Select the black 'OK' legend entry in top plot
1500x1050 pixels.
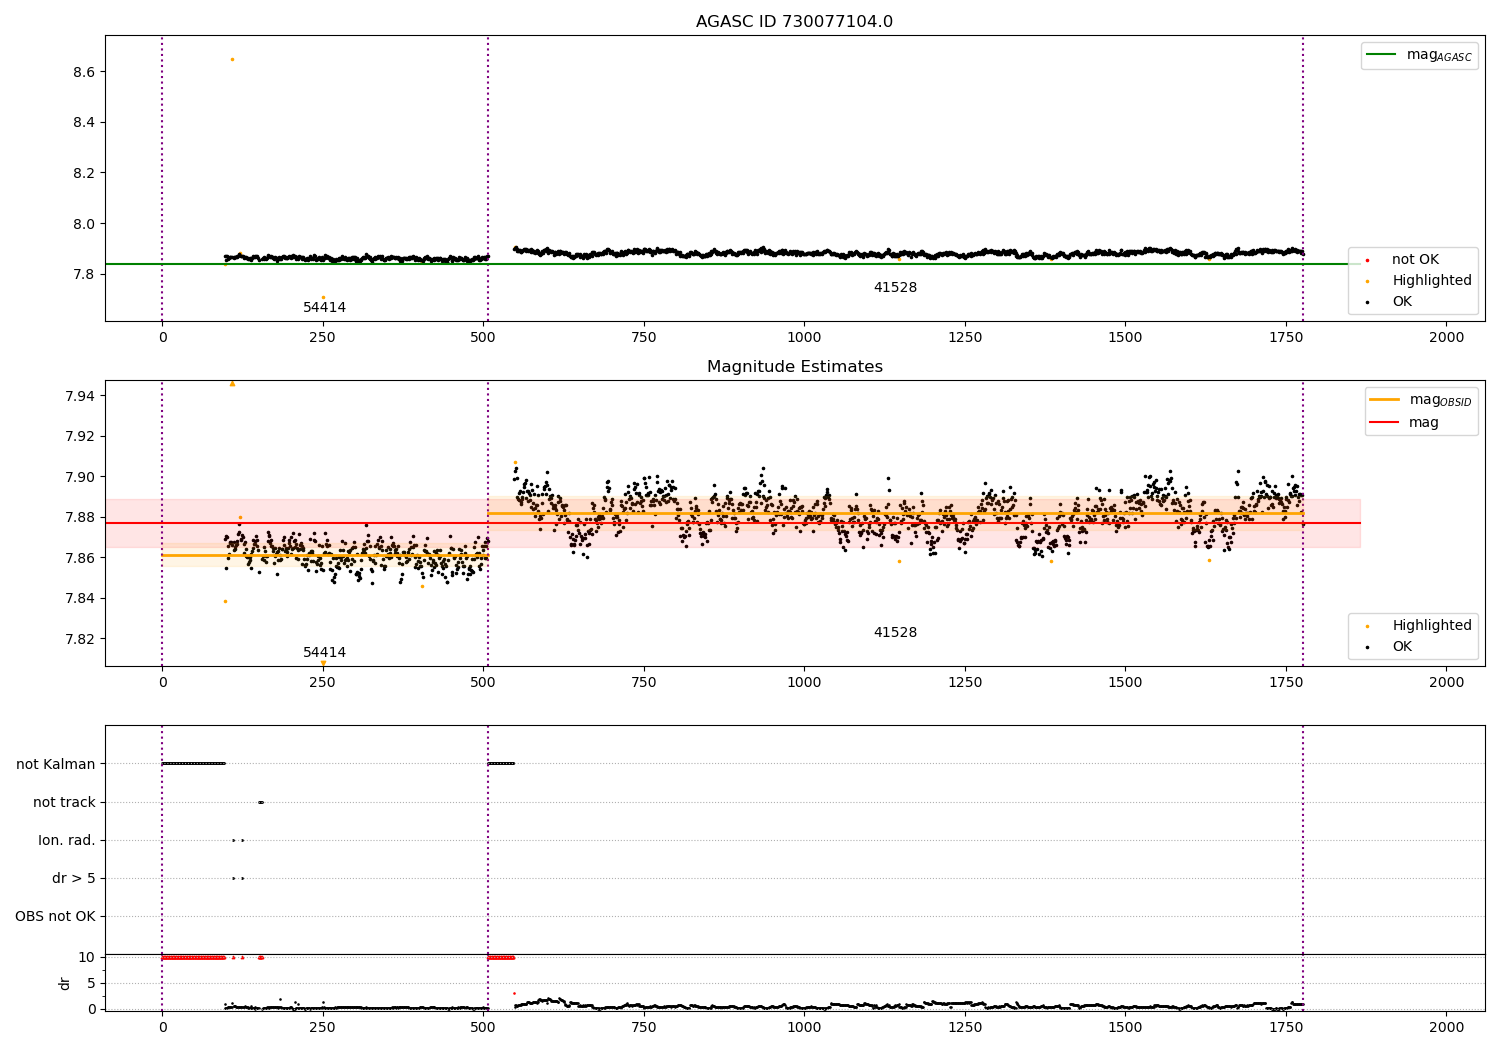coord(1390,302)
